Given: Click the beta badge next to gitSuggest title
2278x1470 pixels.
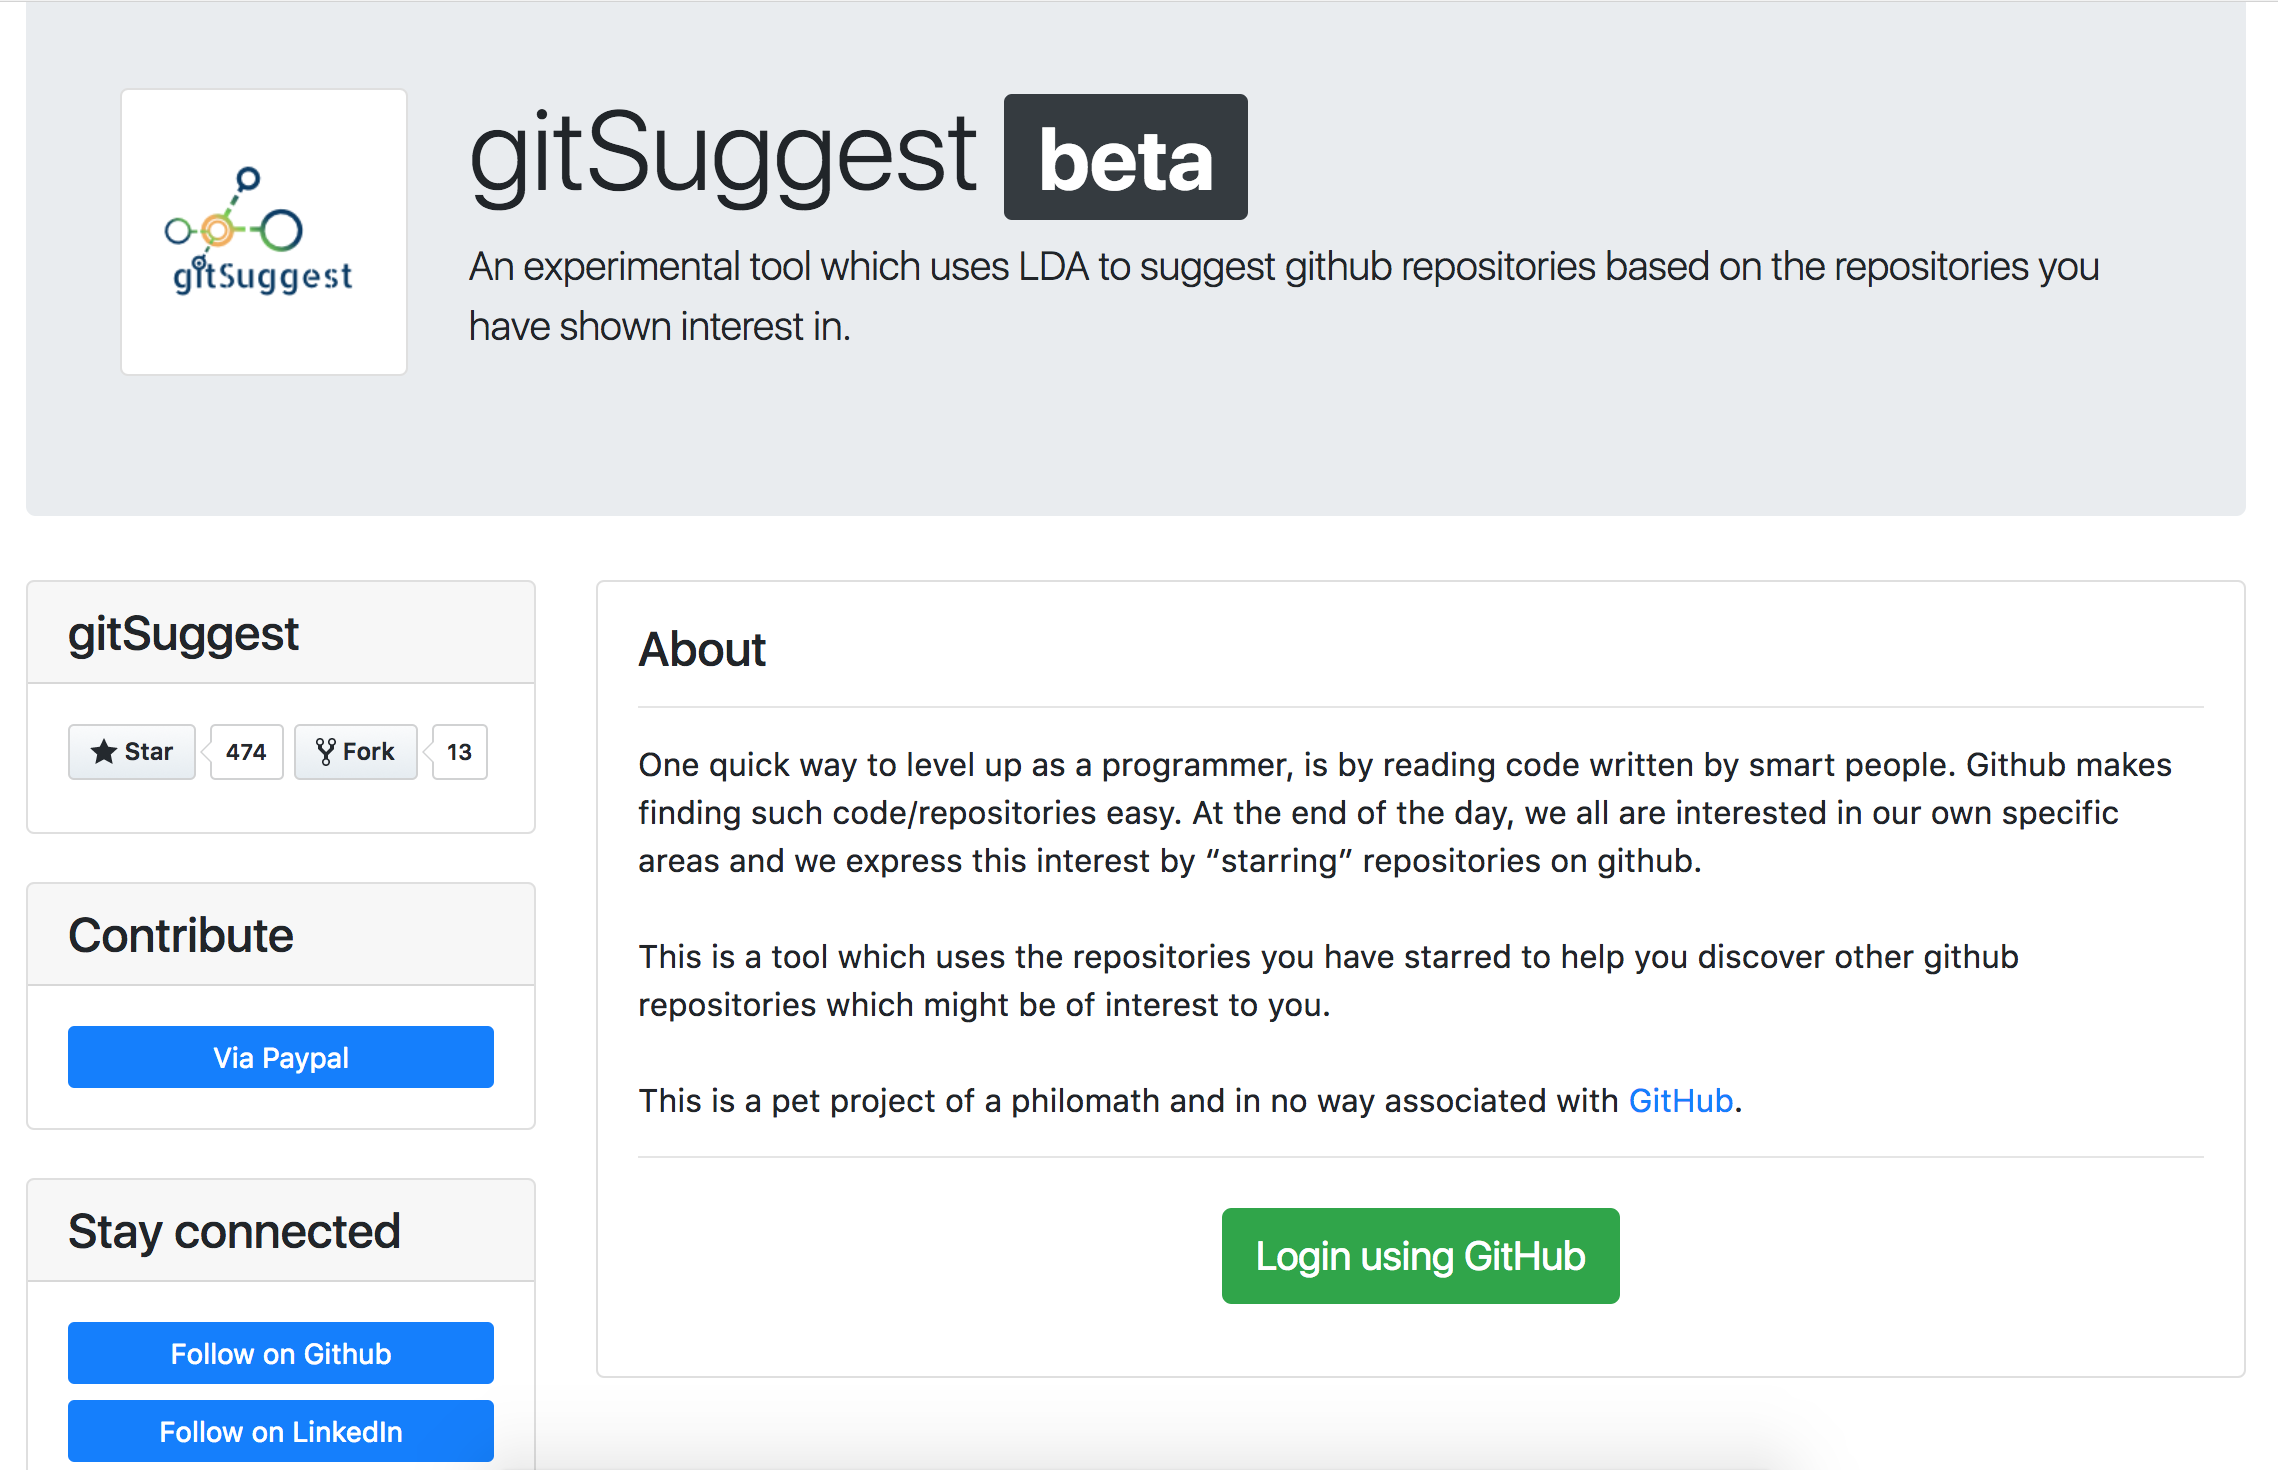Looking at the screenshot, I should pyautogui.click(x=1125, y=157).
